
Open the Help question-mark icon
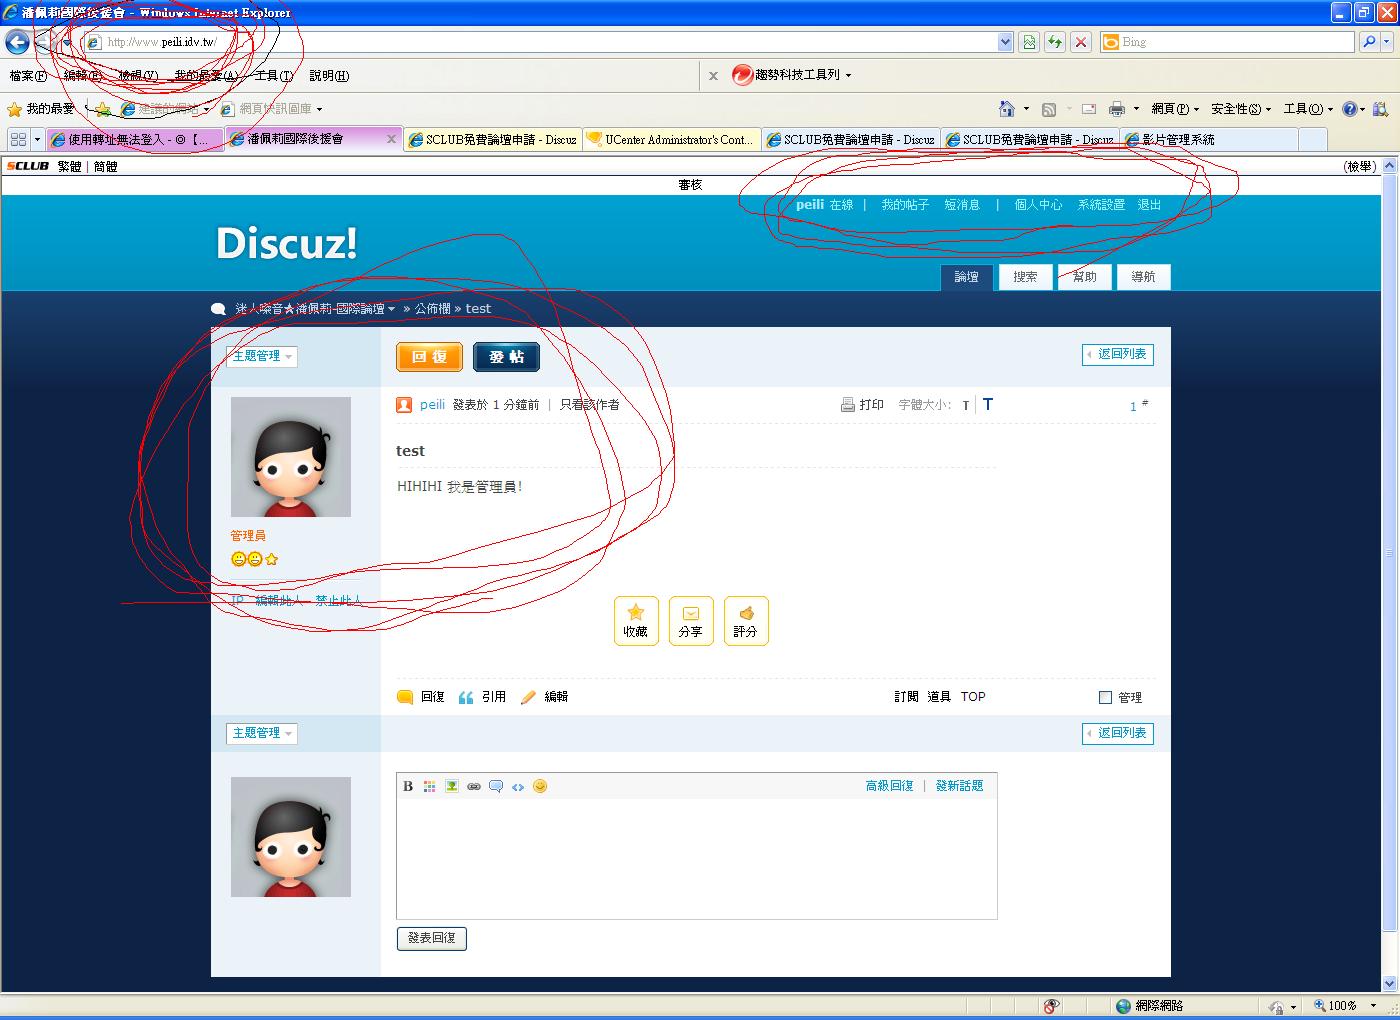1350,109
